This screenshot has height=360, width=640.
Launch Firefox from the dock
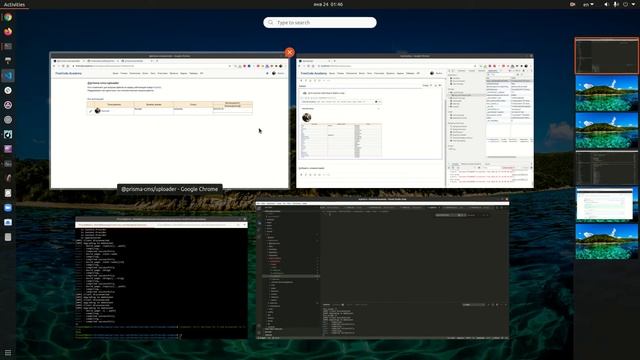(8, 31)
